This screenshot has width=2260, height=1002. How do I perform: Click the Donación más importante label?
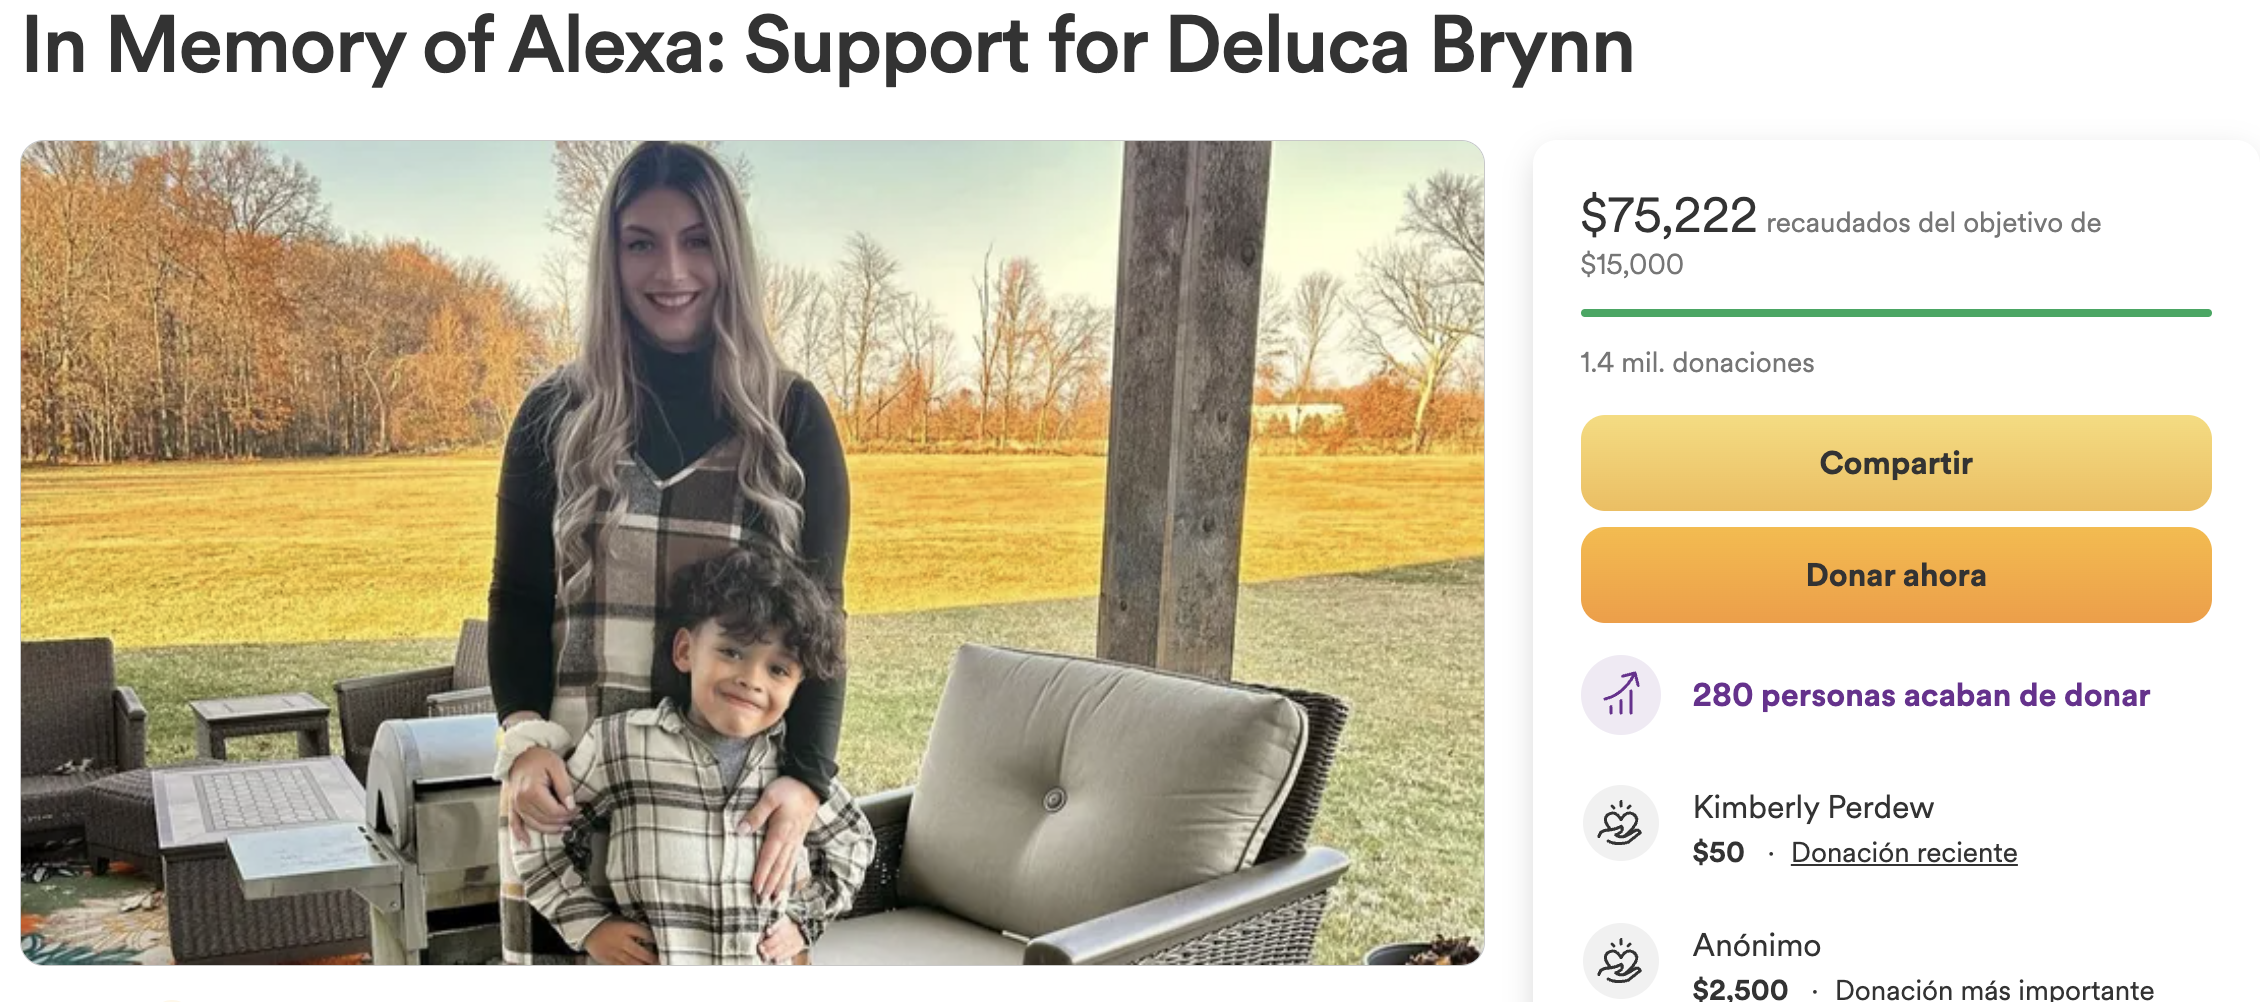(1994, 989)
